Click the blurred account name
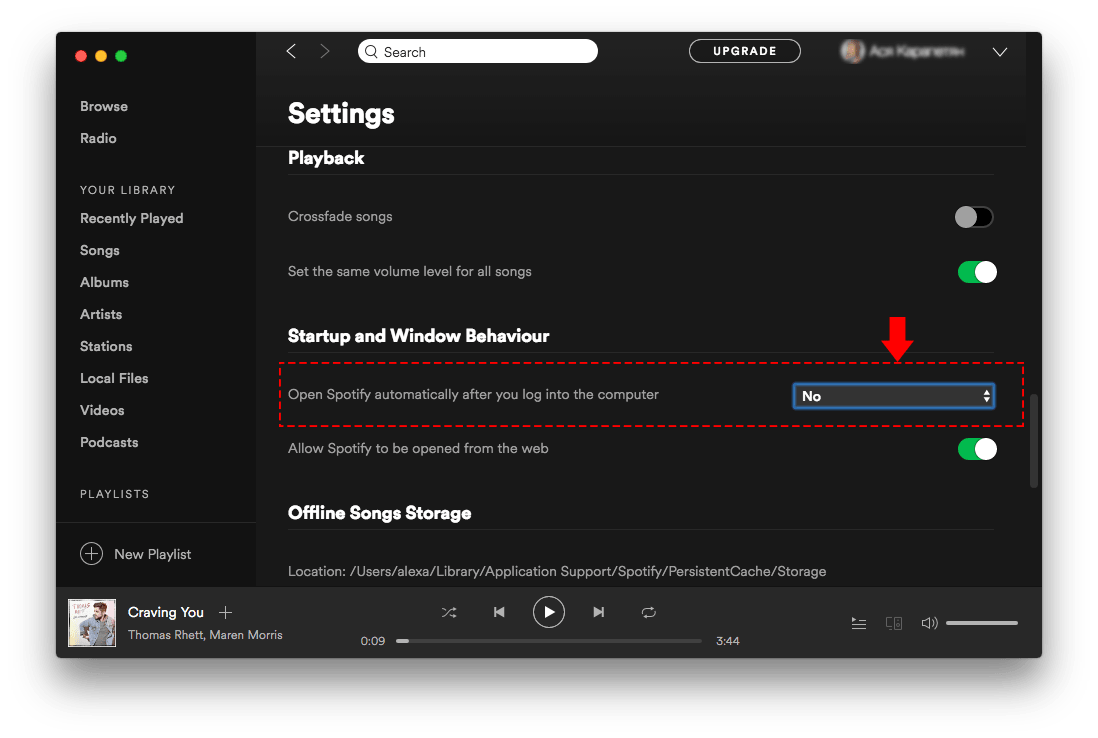 pyautogui.click(x=917, y=51)
